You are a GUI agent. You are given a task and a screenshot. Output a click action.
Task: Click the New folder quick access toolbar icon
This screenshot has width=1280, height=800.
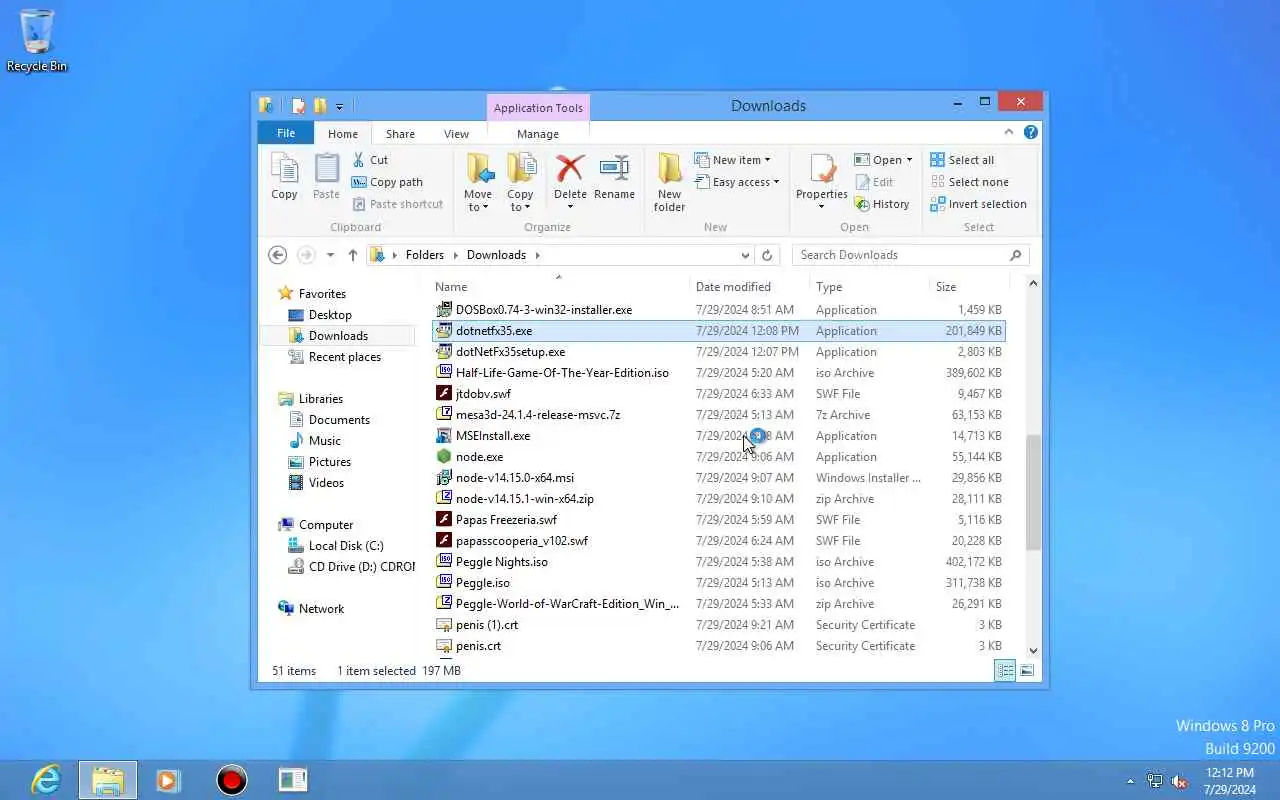(320, 106)
